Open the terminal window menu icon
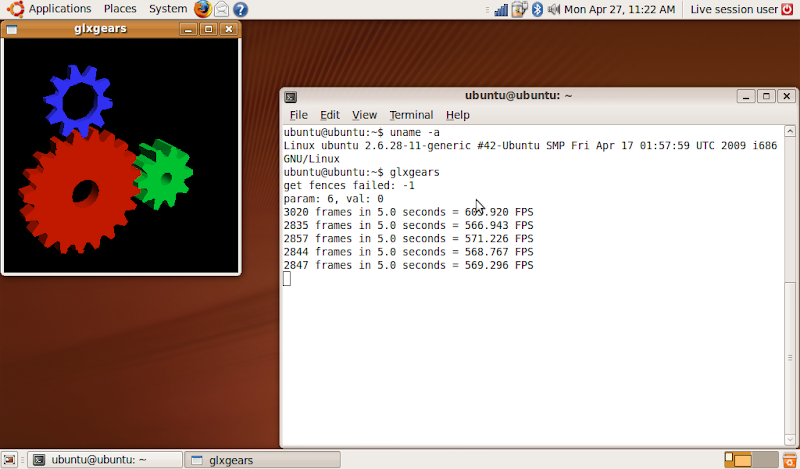Screen dimensions: 800x469 pyautogui.click(x=291, y=96)
